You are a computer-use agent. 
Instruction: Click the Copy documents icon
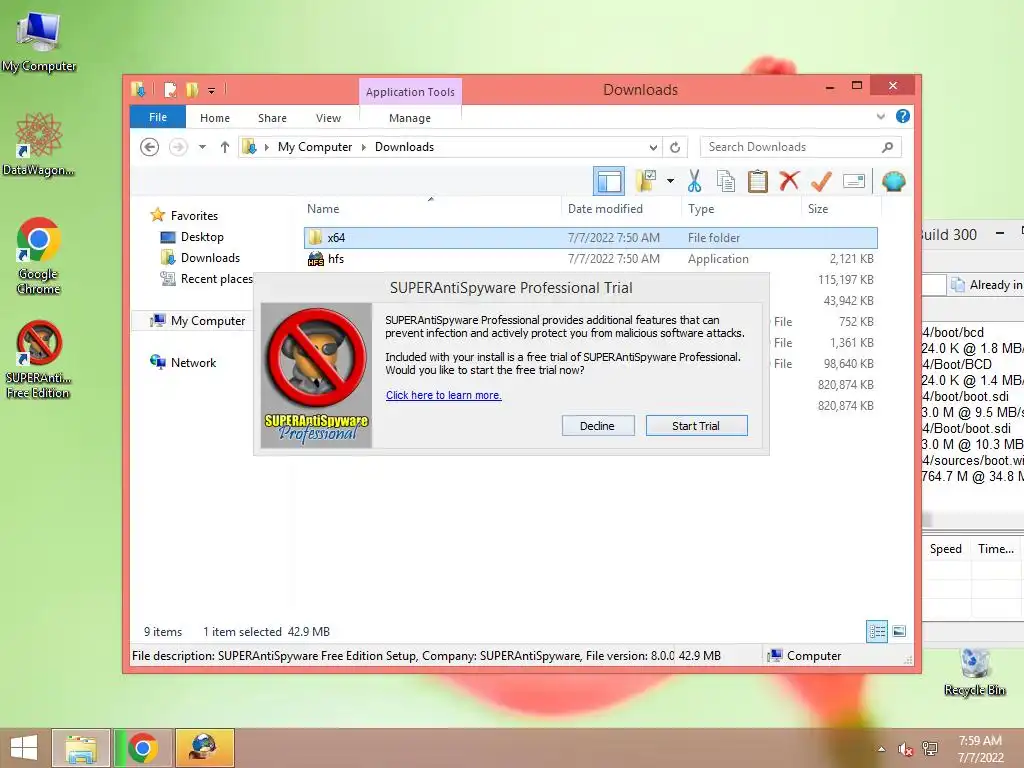click(726, 181)
